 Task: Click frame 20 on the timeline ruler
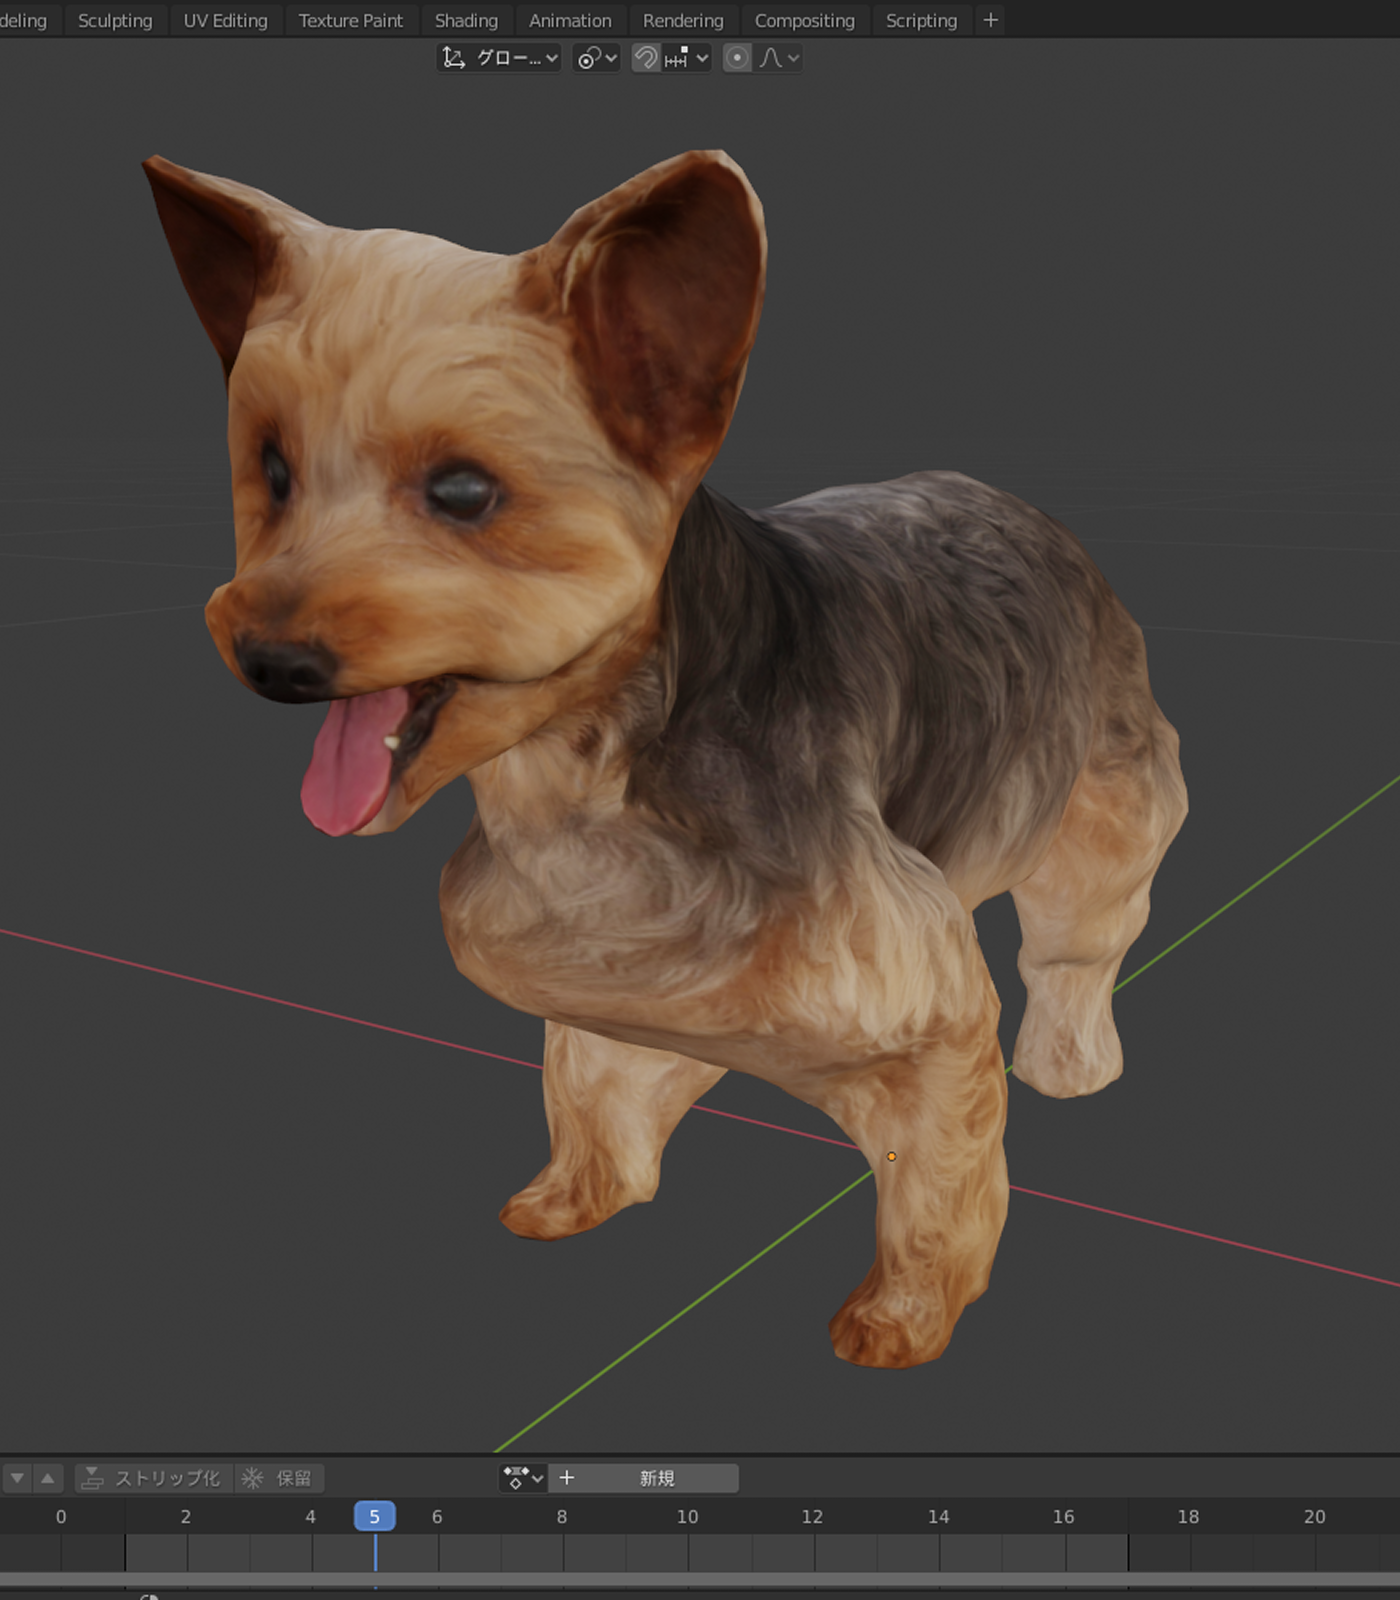(1314, 1516)
